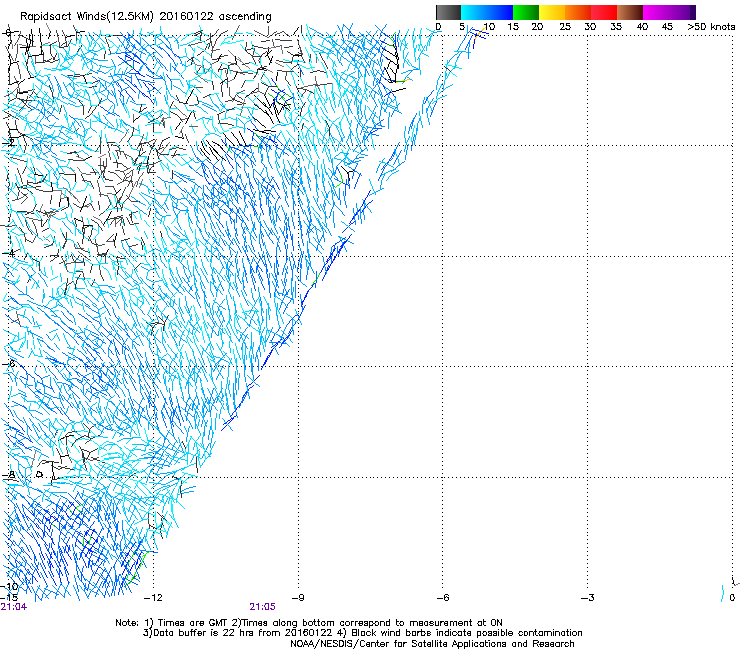Click the '-9' longitude axis label
Screen dimensions: 740x650
[298, 598]
